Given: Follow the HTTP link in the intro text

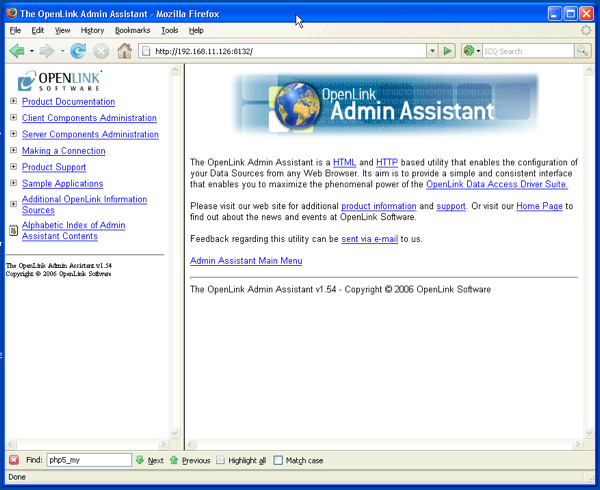Looking at the screenshot, I should coord(387,163).
